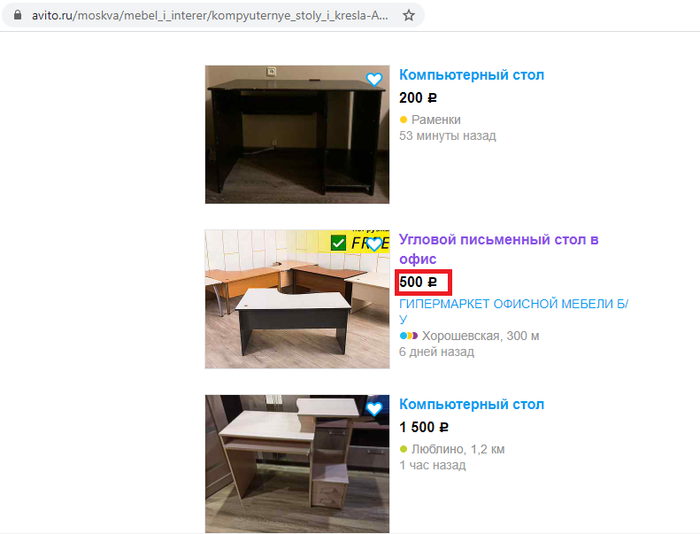Click the 500 ₽ price highlighted in red
The height and width of the screenshot is (534, 700).
(418, 282)
